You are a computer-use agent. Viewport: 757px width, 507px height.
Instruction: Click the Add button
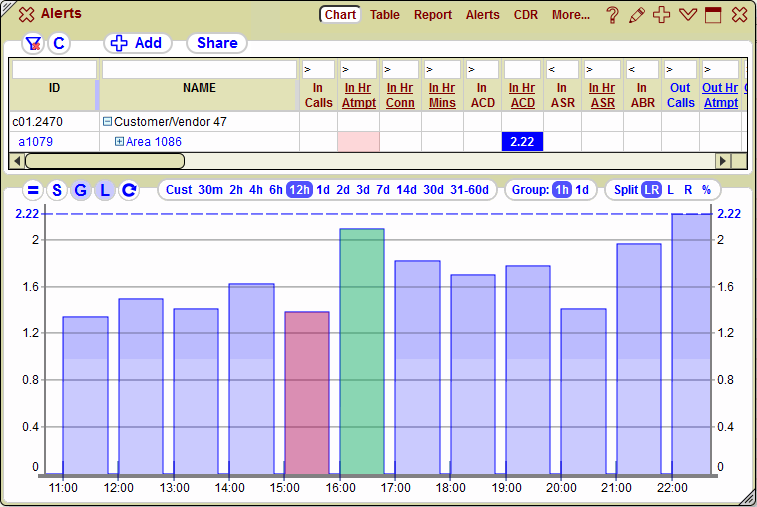pos(138,43)
